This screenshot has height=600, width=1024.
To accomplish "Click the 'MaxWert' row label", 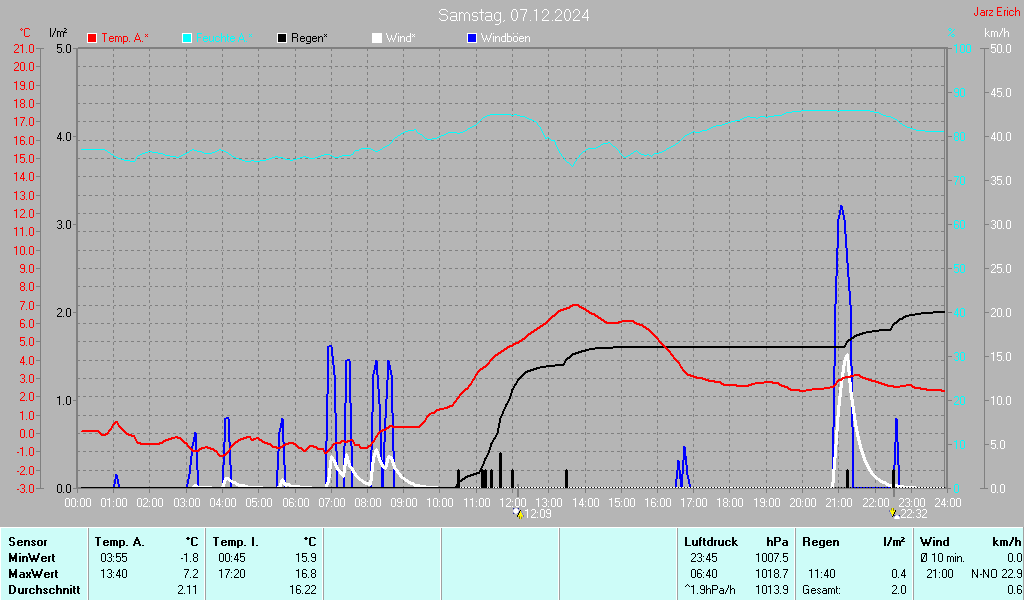I will (33, 574).
